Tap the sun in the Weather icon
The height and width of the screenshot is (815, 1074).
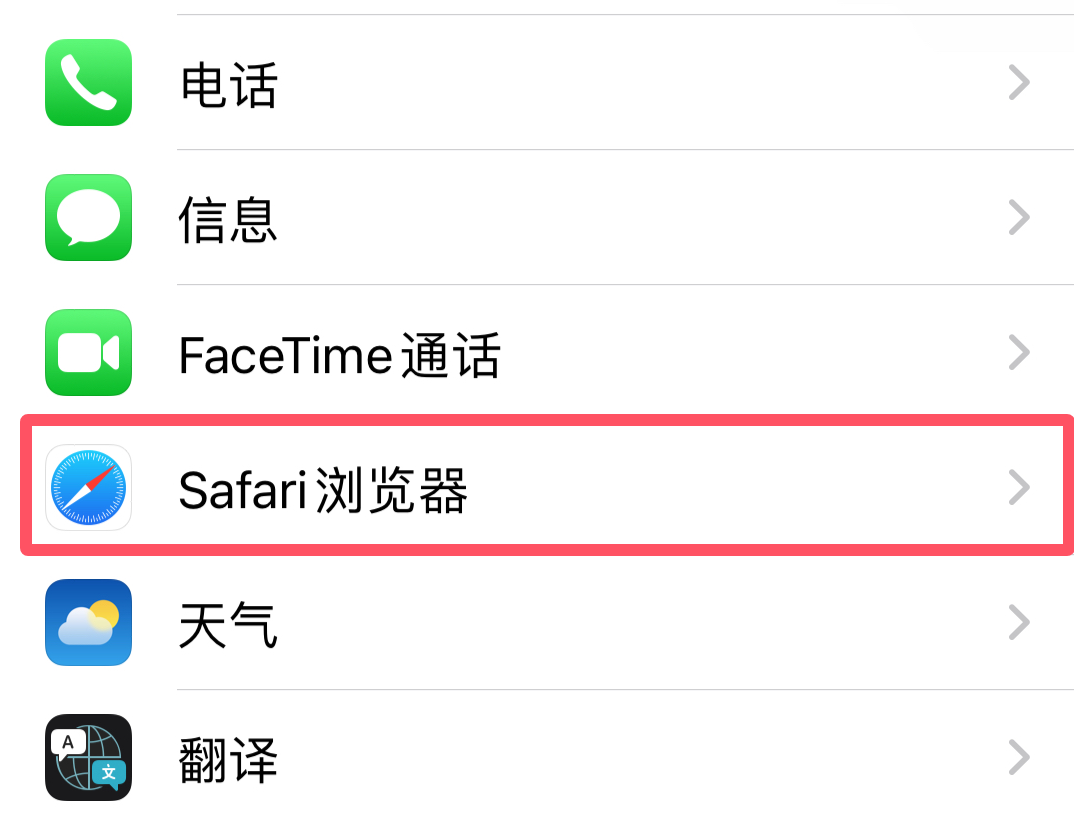coord(104,613)
